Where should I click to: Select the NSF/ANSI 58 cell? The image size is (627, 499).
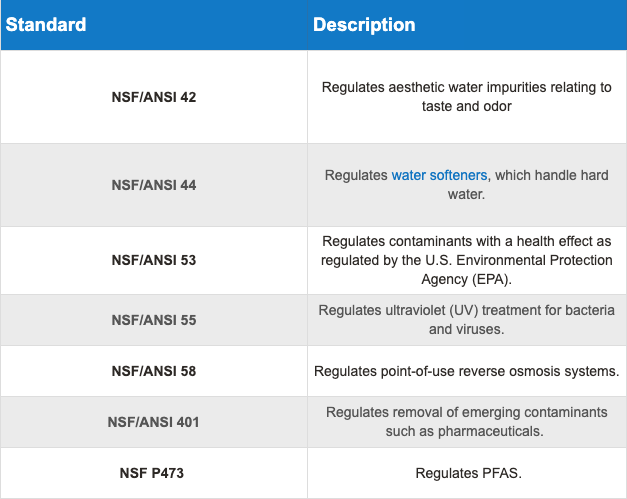153,371
